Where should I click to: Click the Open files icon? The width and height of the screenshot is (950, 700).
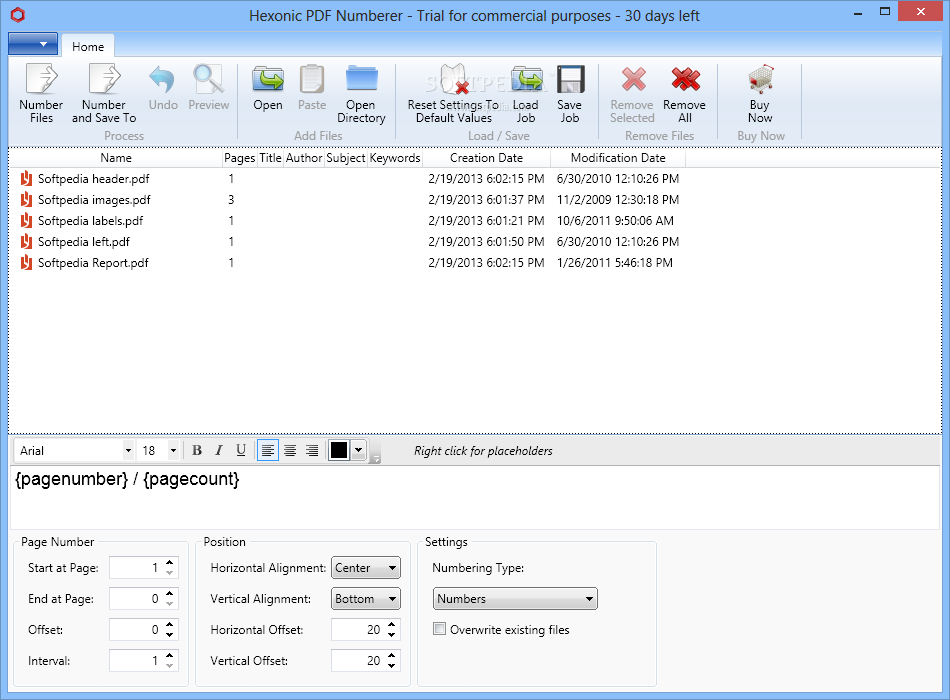click(268, 79)
